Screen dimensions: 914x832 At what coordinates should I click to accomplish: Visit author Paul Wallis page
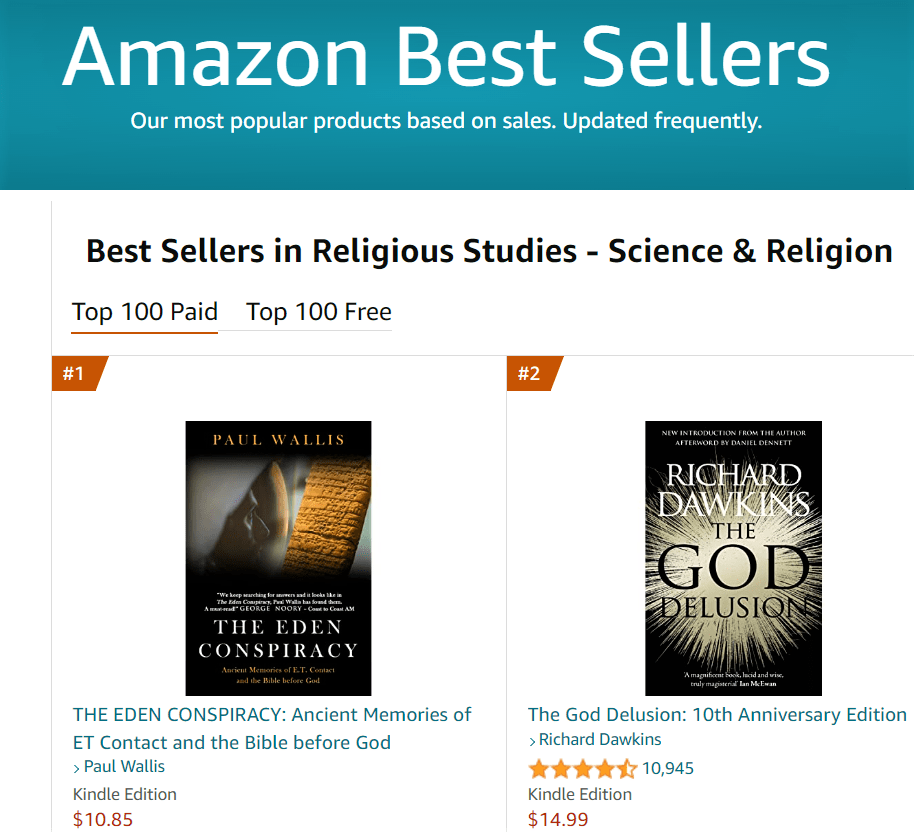click(124, 767)
